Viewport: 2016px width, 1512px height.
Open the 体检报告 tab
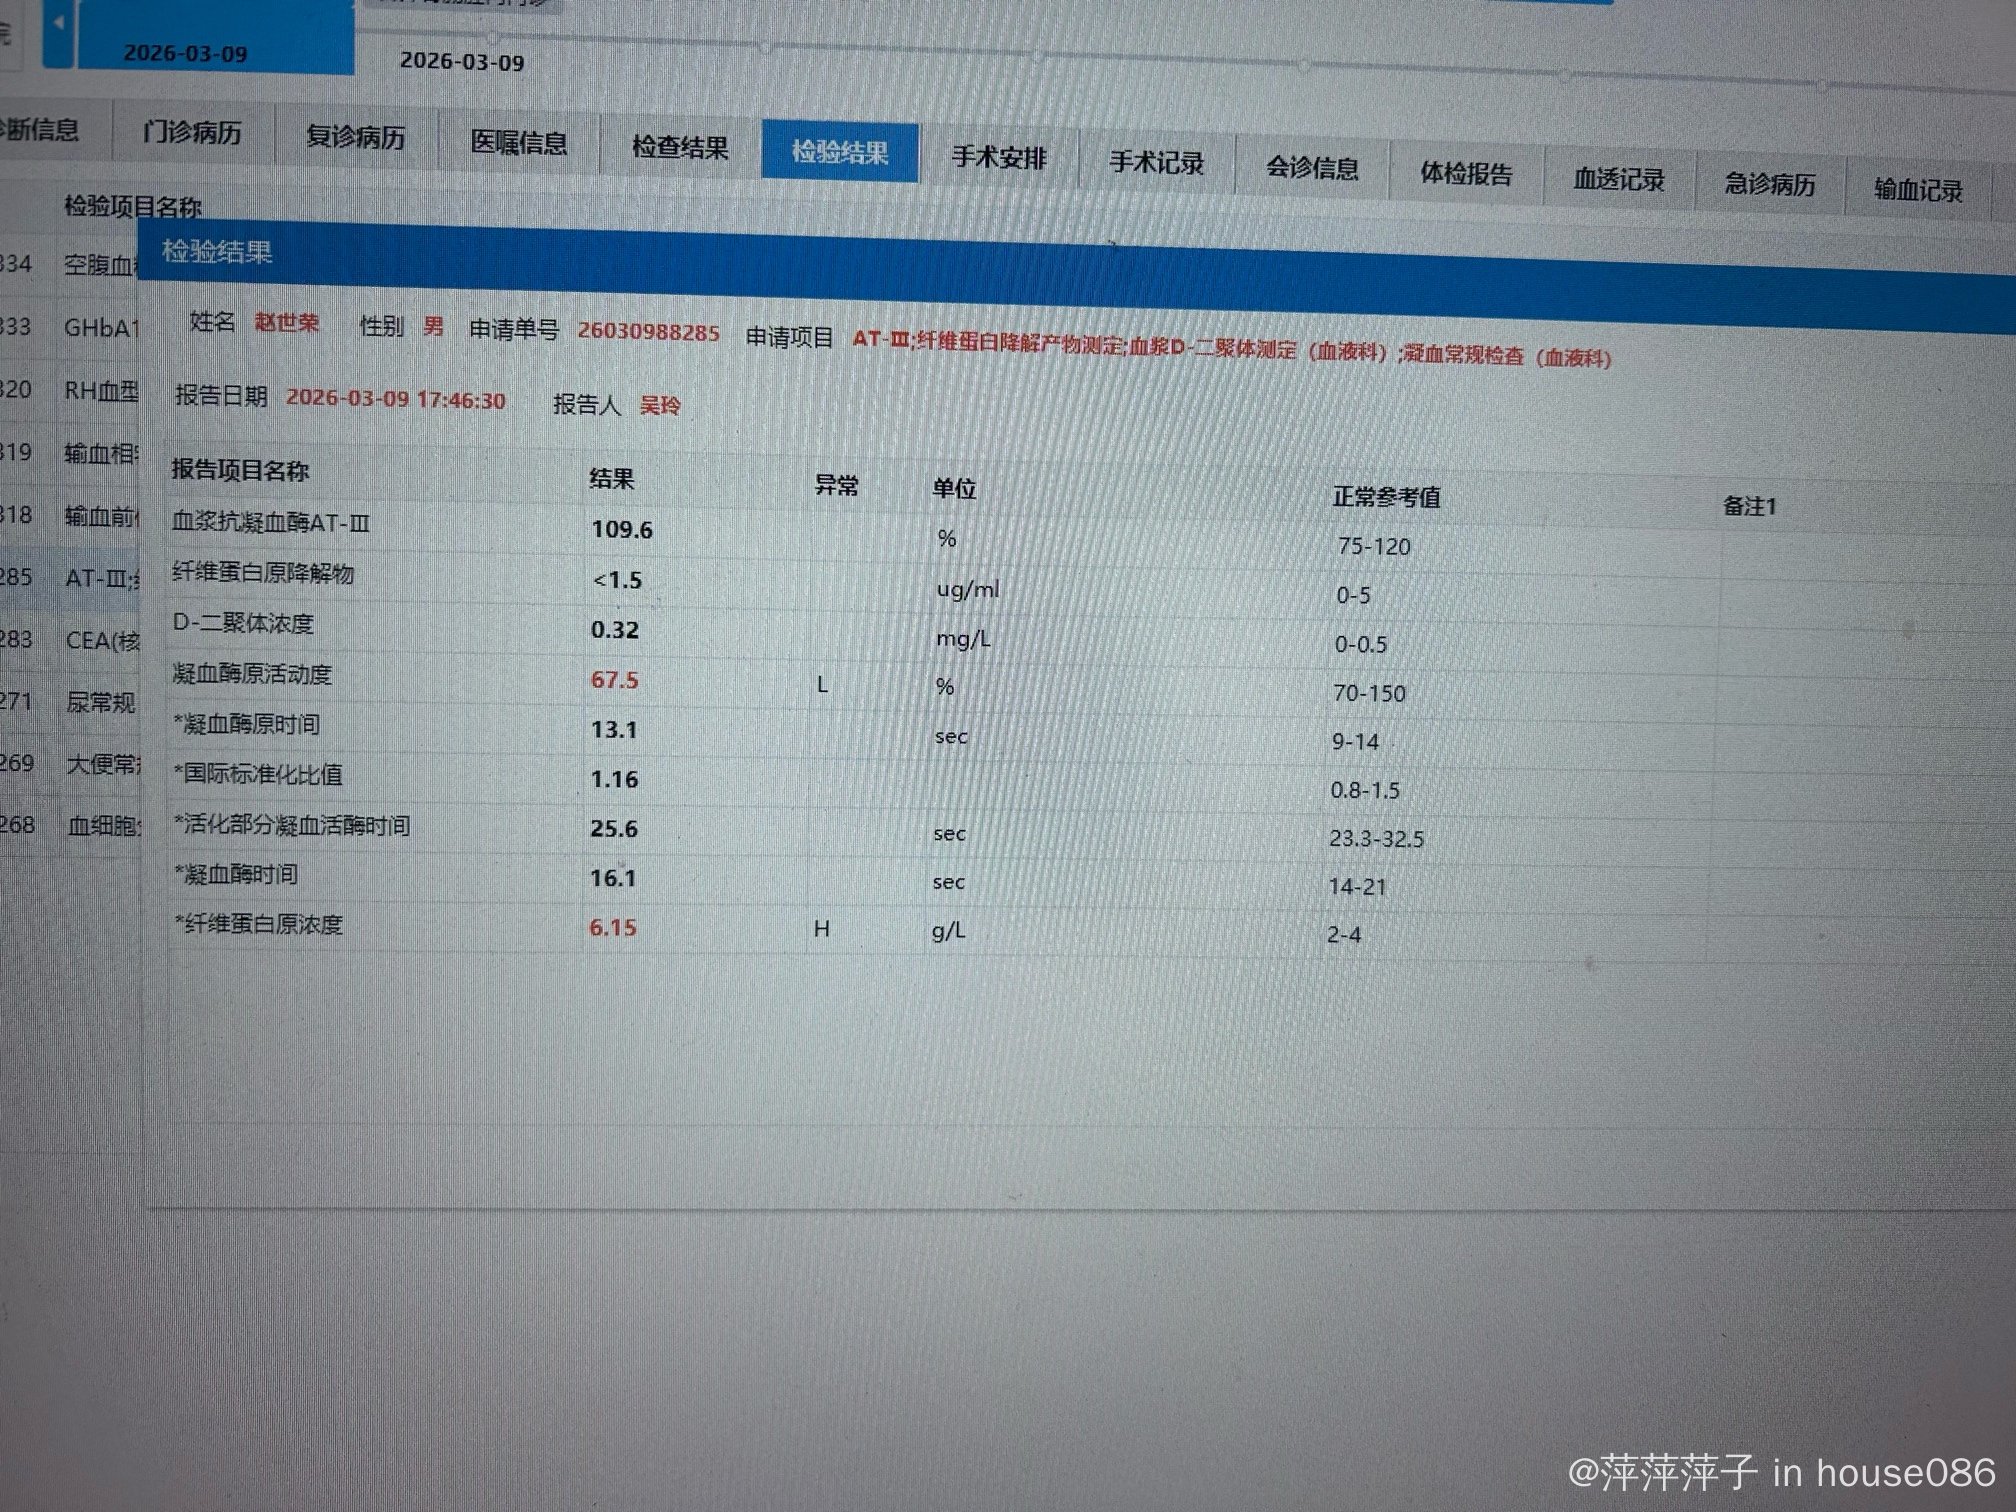point(1466,174)
